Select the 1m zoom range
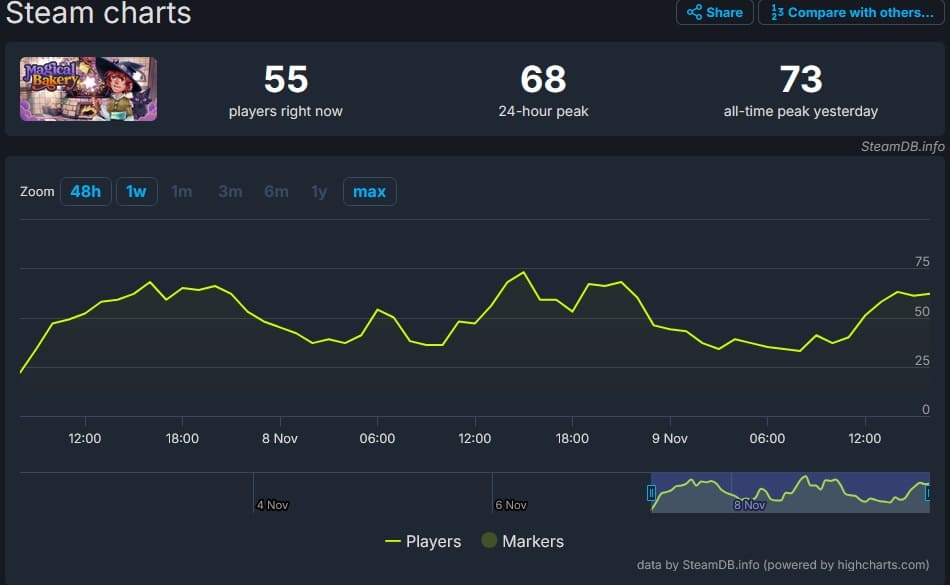The image size is (950, 585). 182,191
